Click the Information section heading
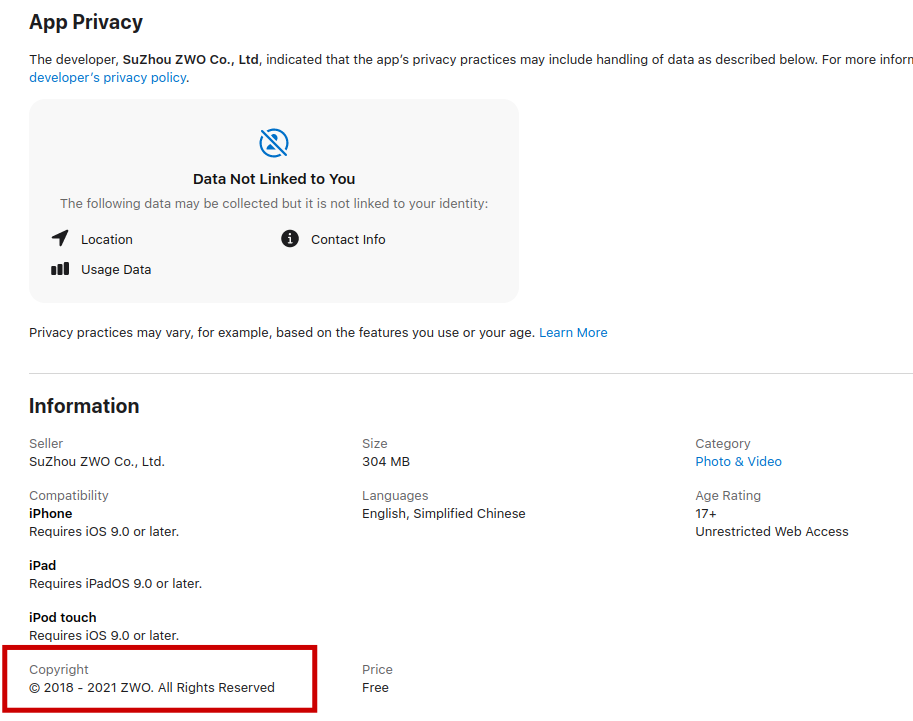Viewport: 913px width, 721px height. pyautogui.click(x=84, y=406)
